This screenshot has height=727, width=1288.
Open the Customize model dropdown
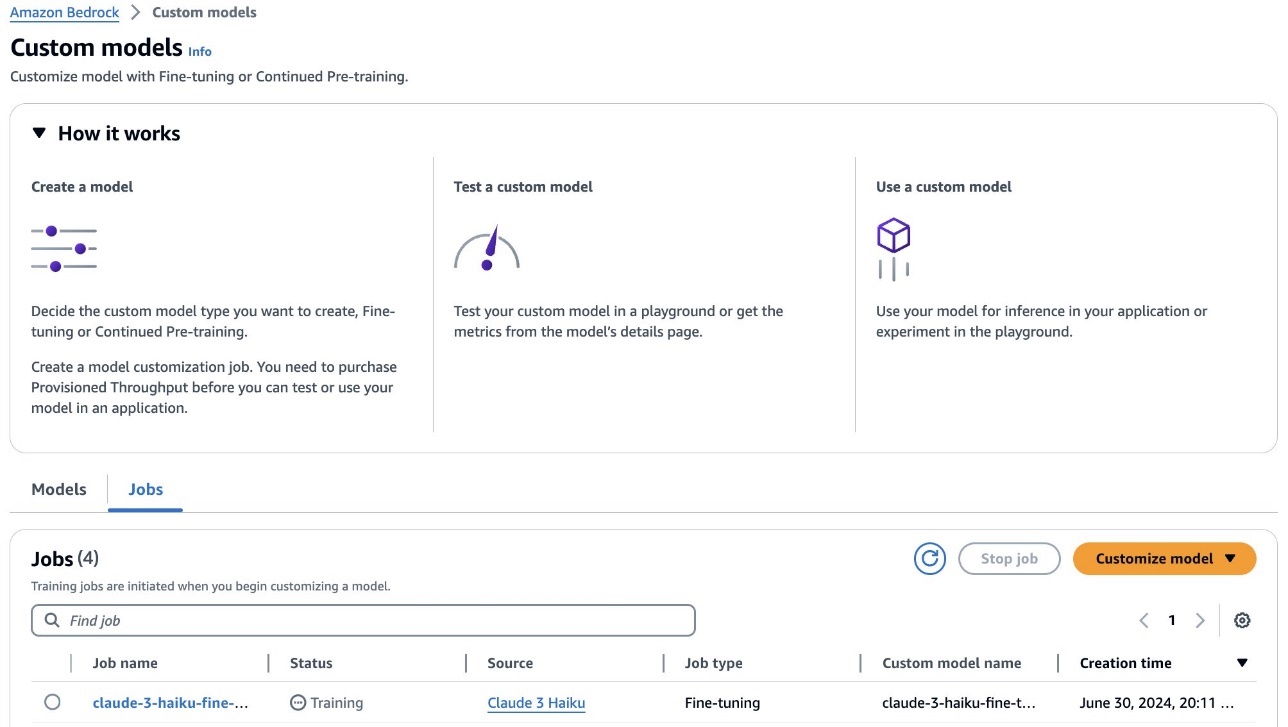pos(1164,559)
